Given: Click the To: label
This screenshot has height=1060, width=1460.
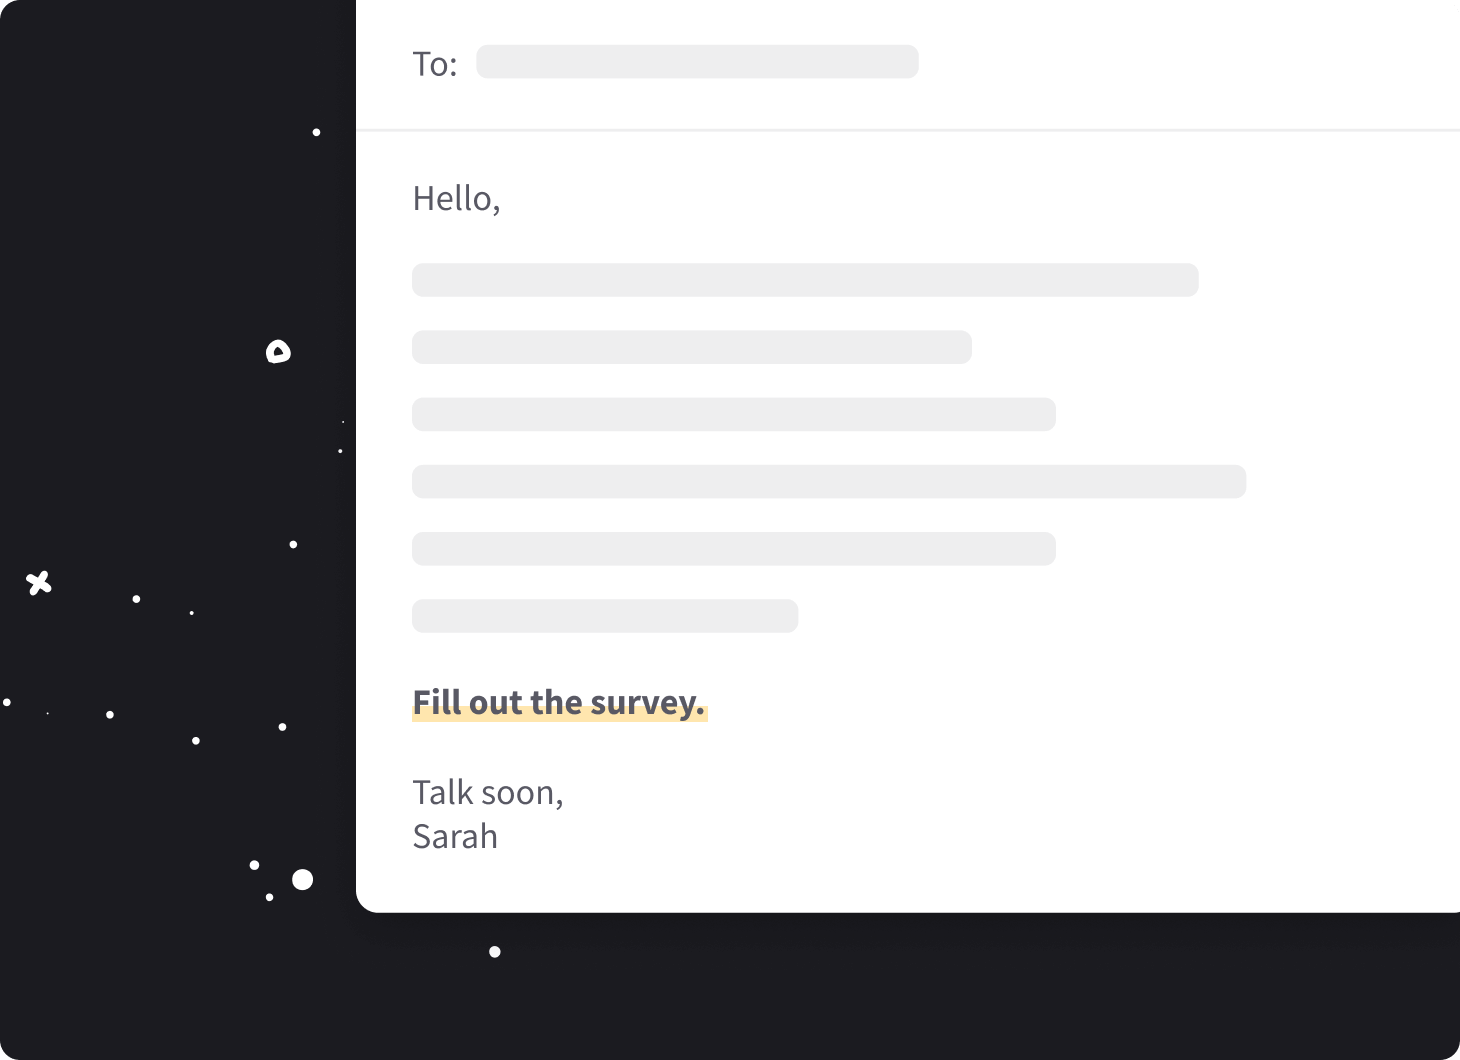Looking at the screenshot, I should [x=435, y=64].
